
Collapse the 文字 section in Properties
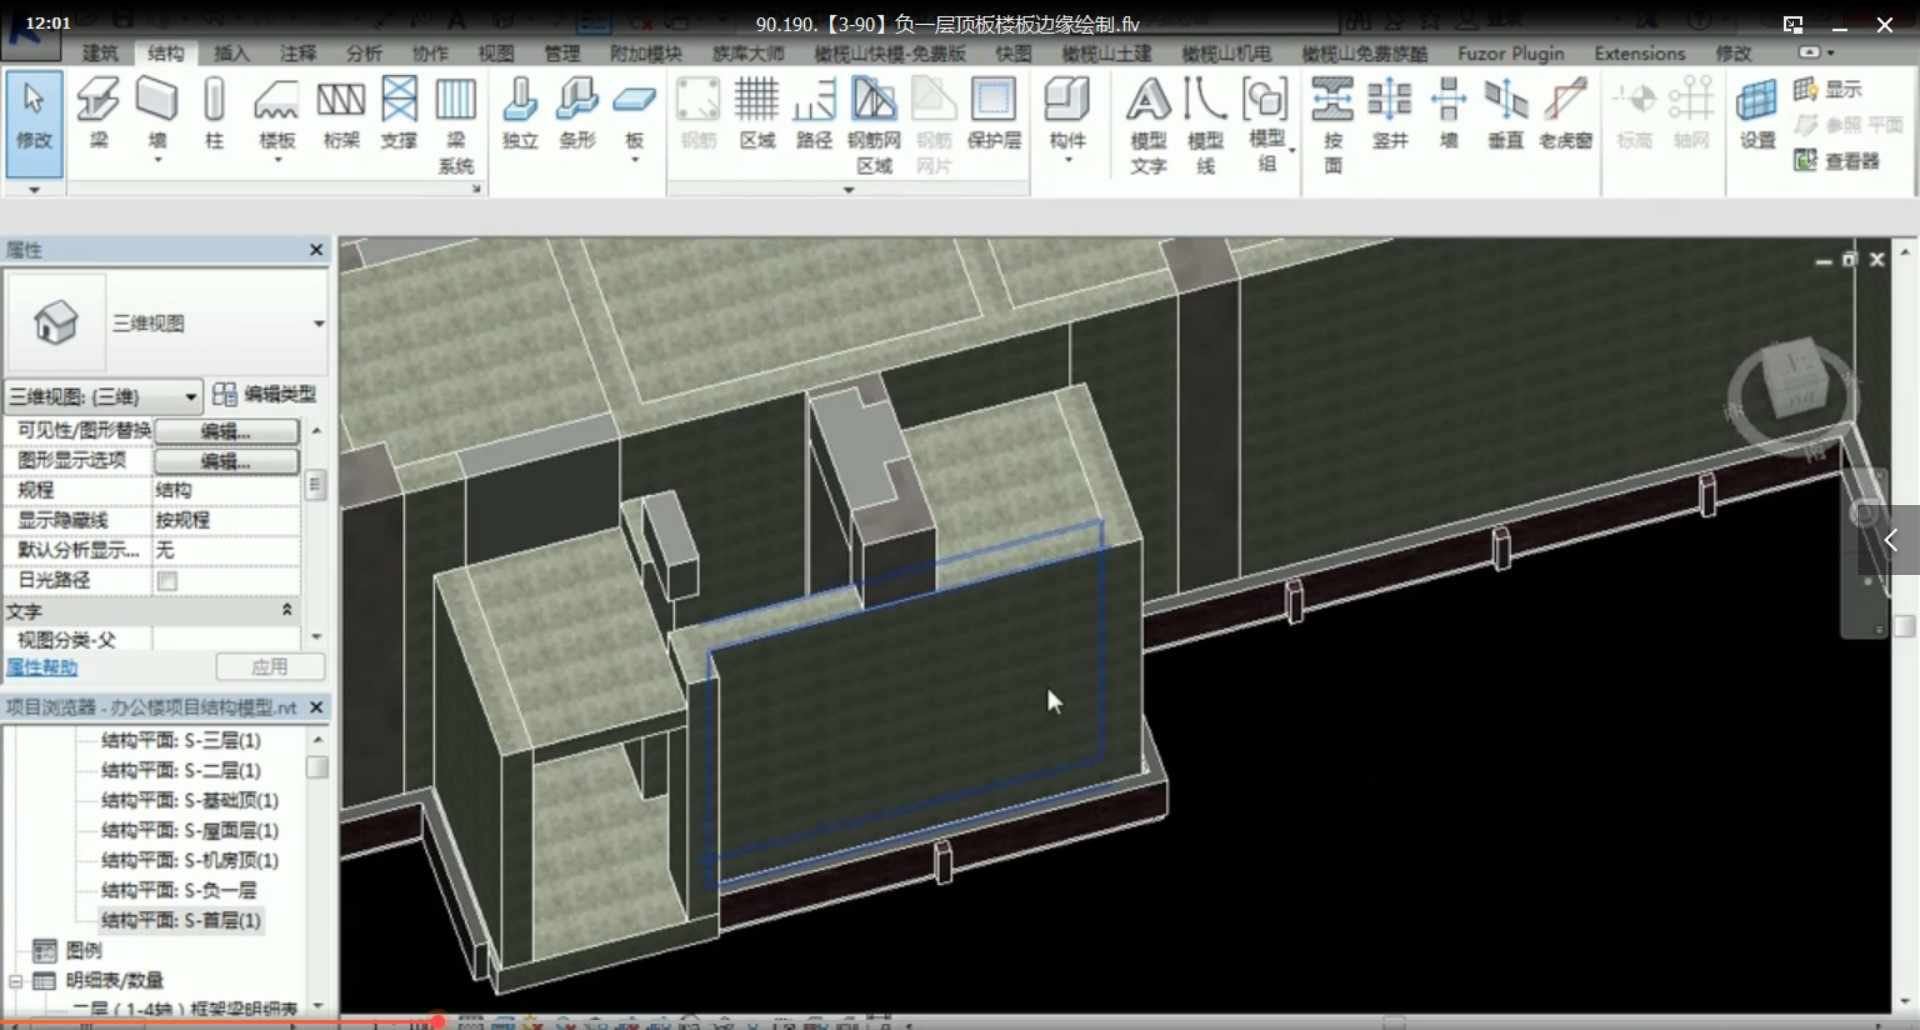[x=287, y=610]
